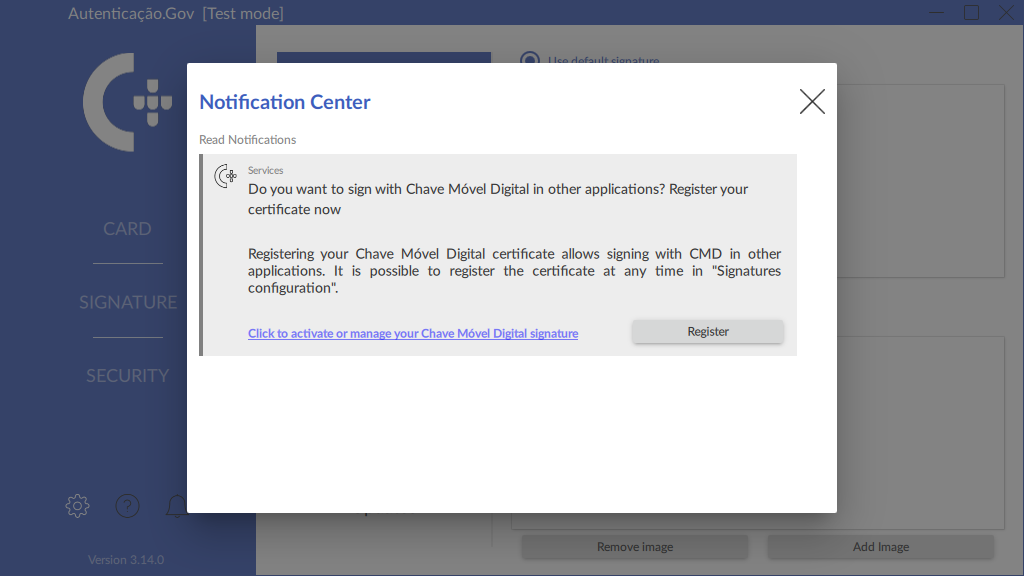1024x576 pixels.
Task: Maximize the application window
Action: 971,12
